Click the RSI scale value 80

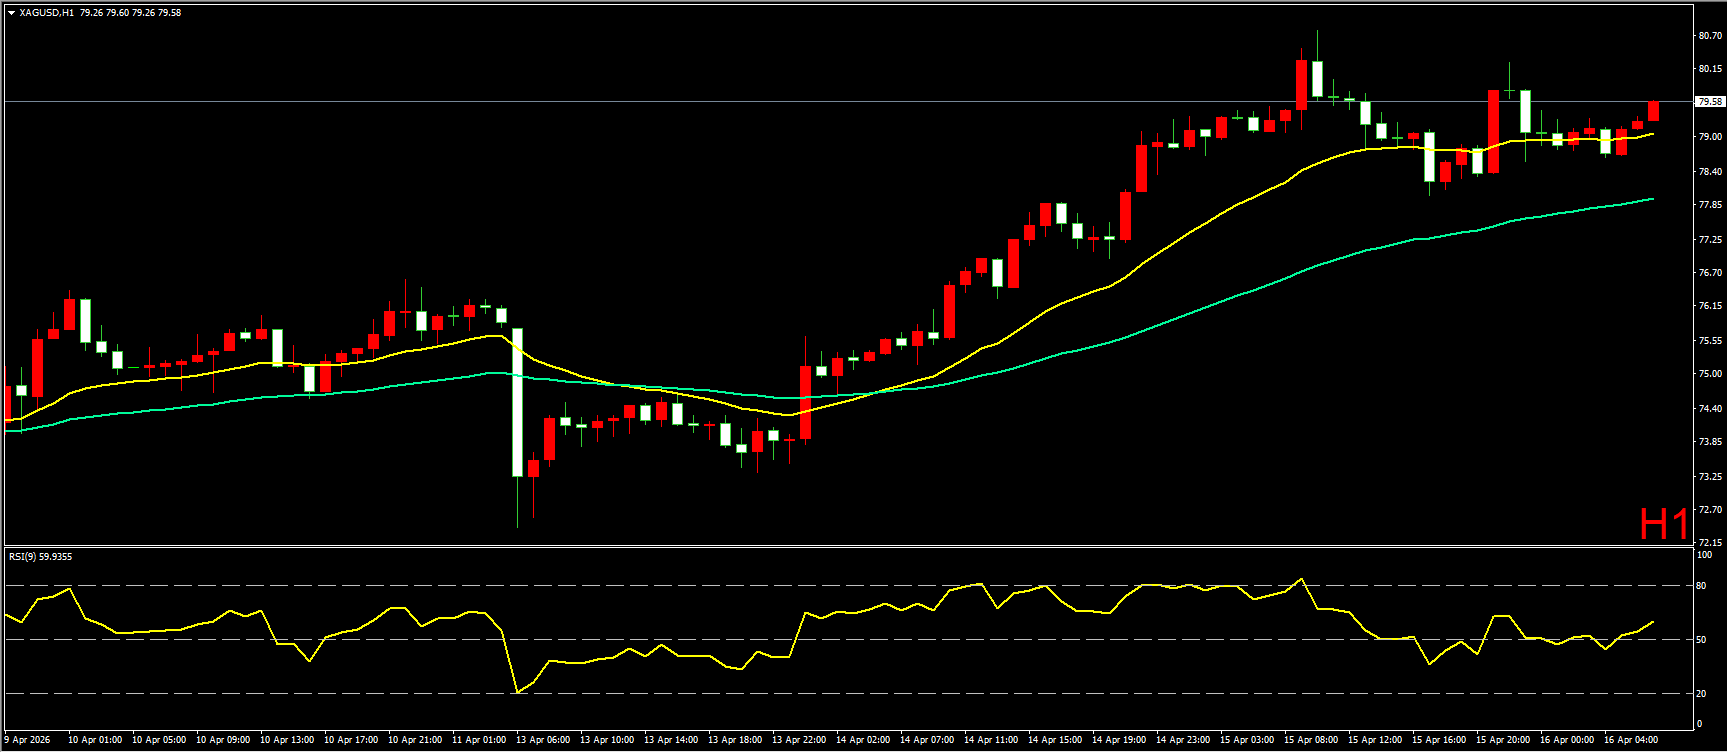click(1701, 585)
